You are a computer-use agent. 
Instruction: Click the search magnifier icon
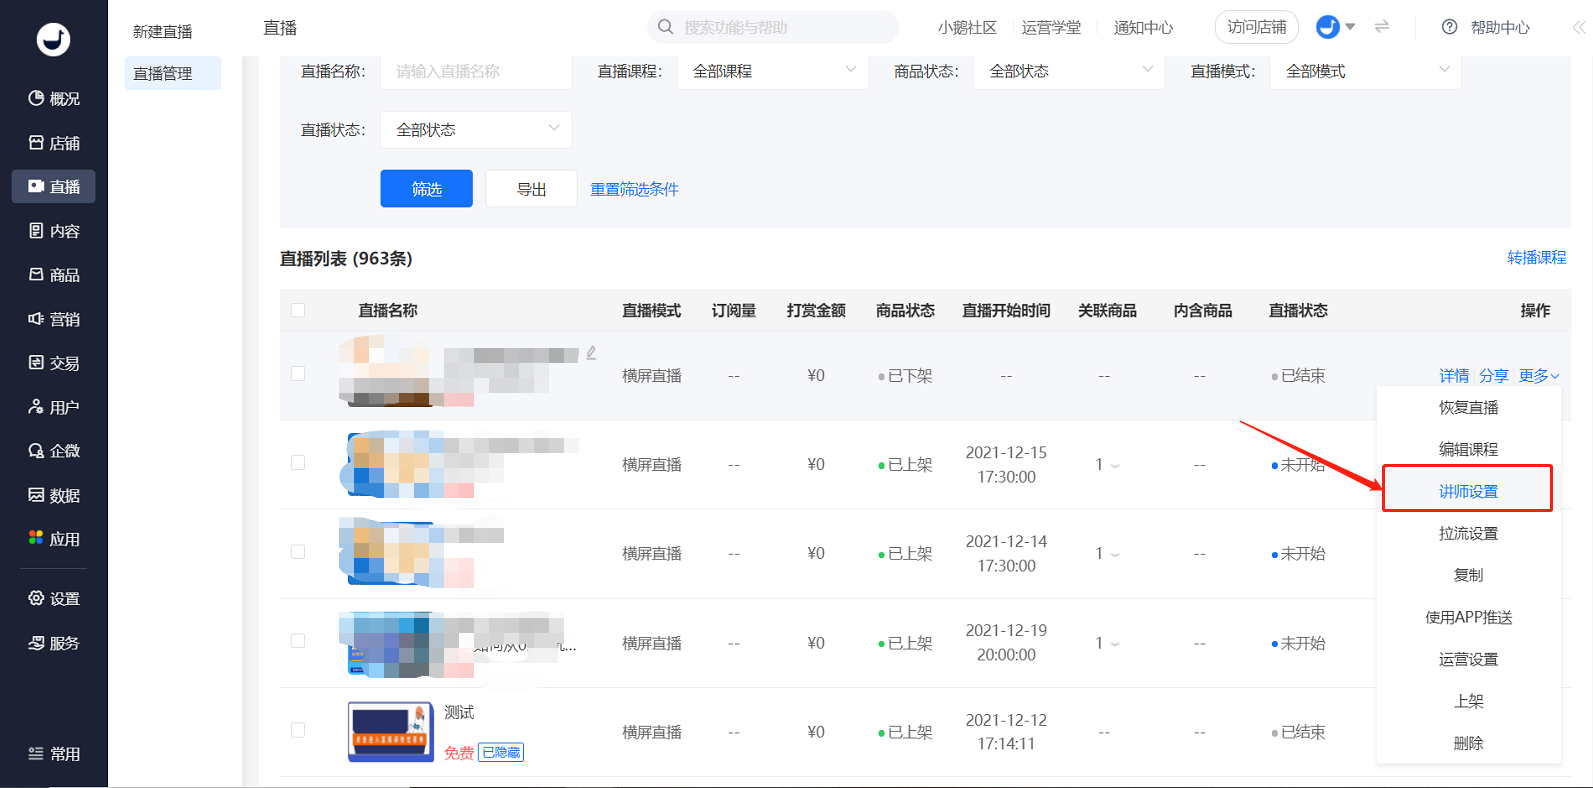point(665,27)
